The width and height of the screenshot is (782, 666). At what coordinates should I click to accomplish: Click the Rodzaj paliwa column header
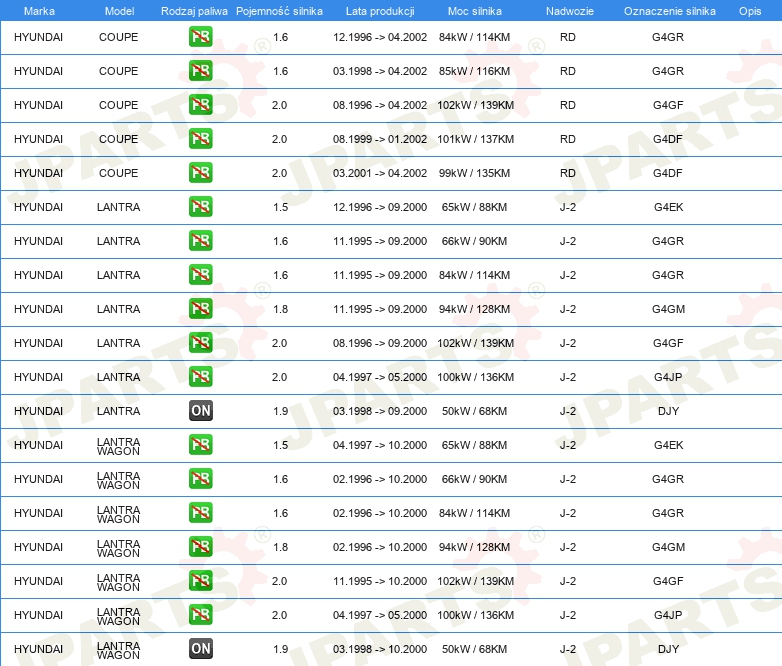194,11
